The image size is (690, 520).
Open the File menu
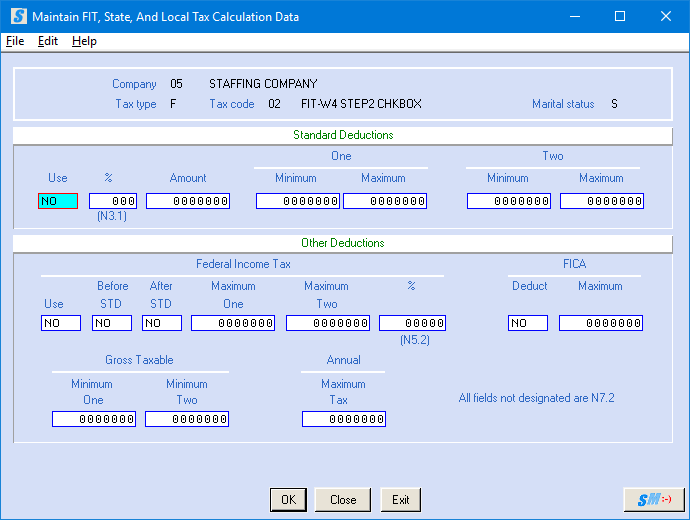coord(15,41)
